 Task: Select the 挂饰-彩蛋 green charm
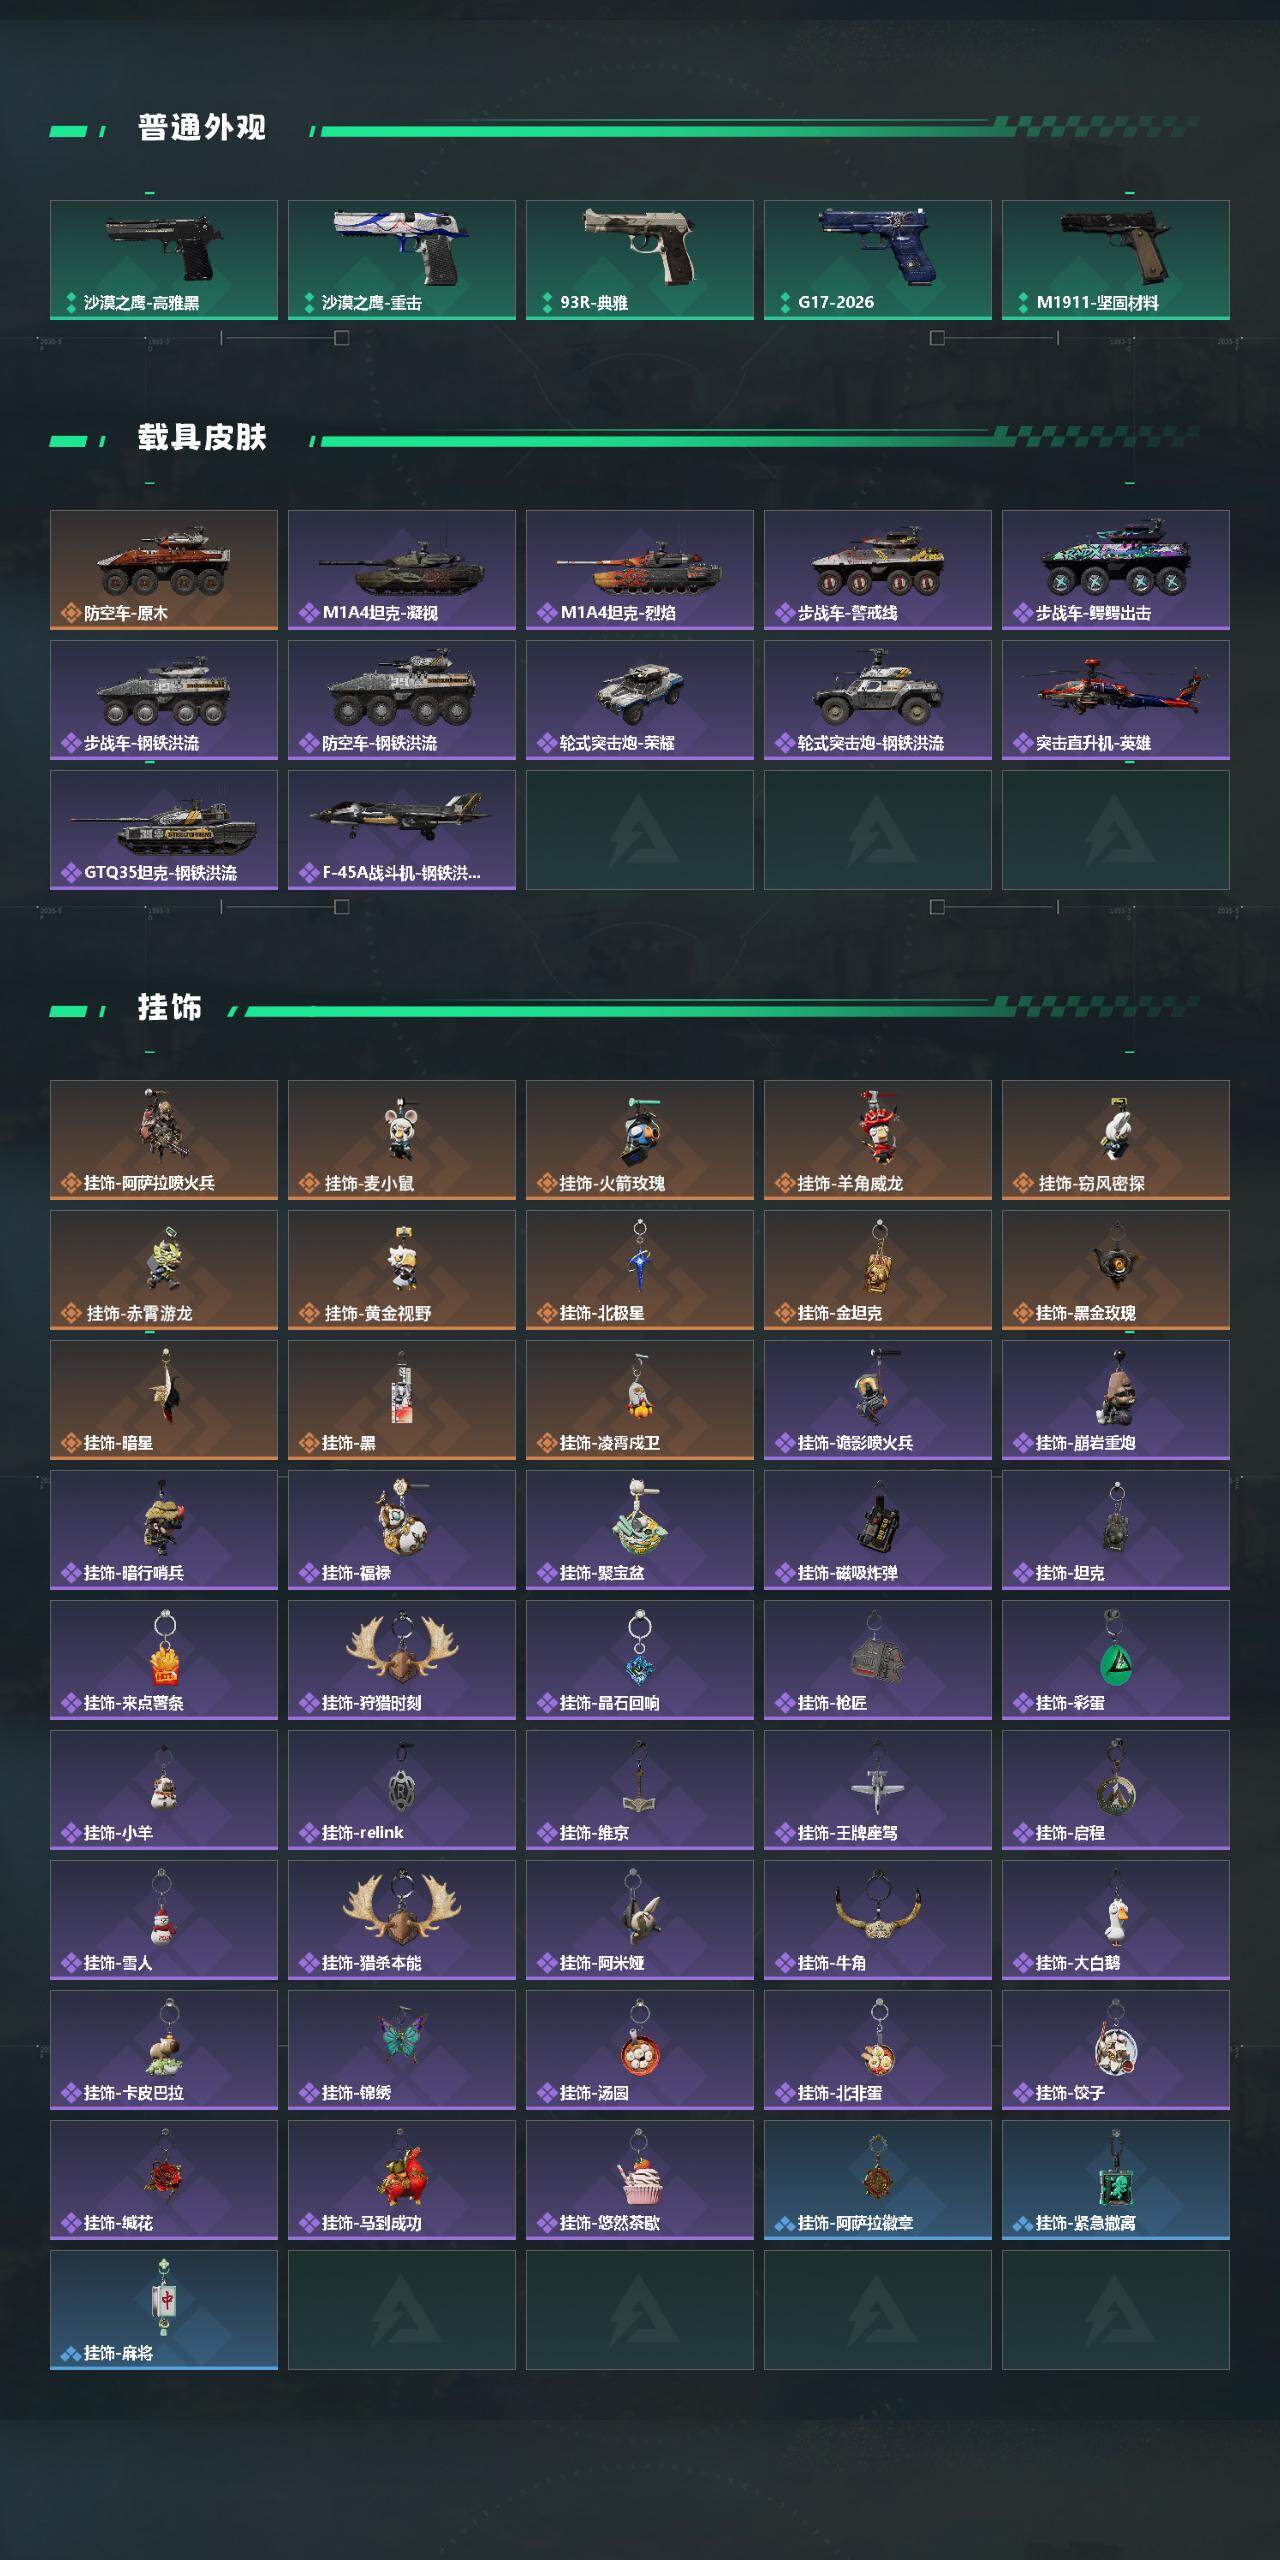pyautogui.click(x=1116, y=1660)
